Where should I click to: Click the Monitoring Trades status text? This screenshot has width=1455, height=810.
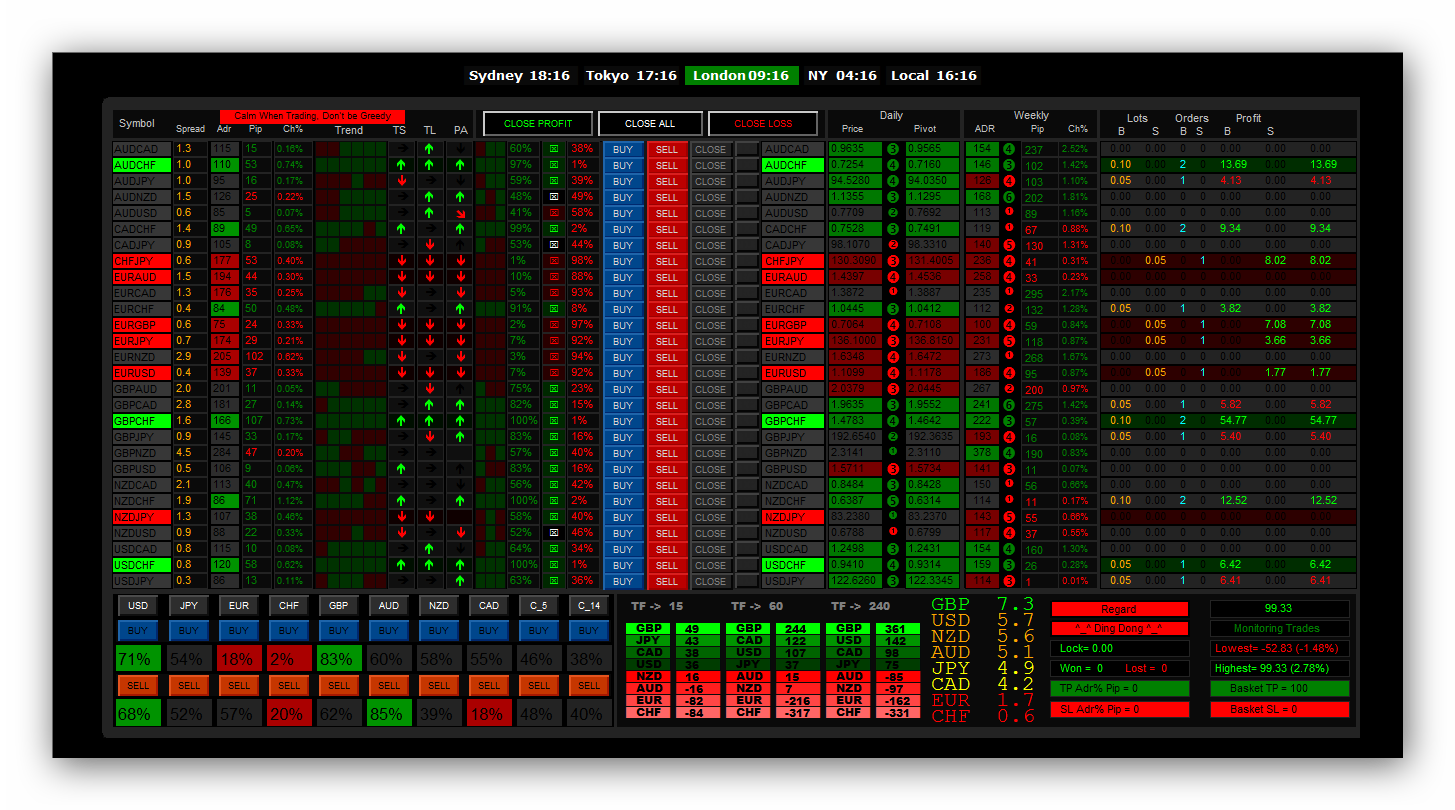(1276, 629)
